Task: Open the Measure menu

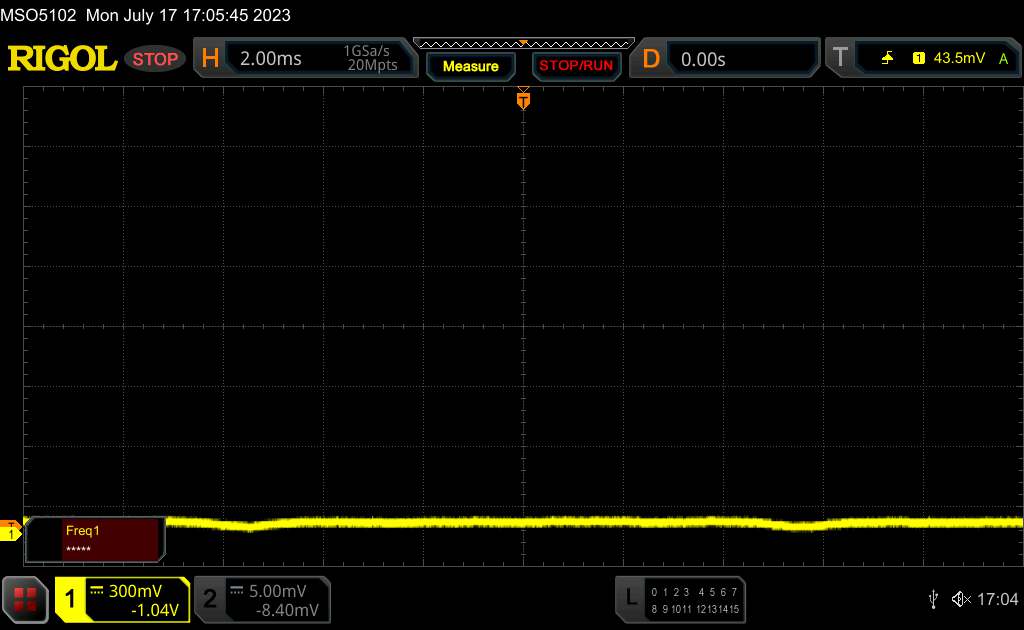Action: [471, 67]
